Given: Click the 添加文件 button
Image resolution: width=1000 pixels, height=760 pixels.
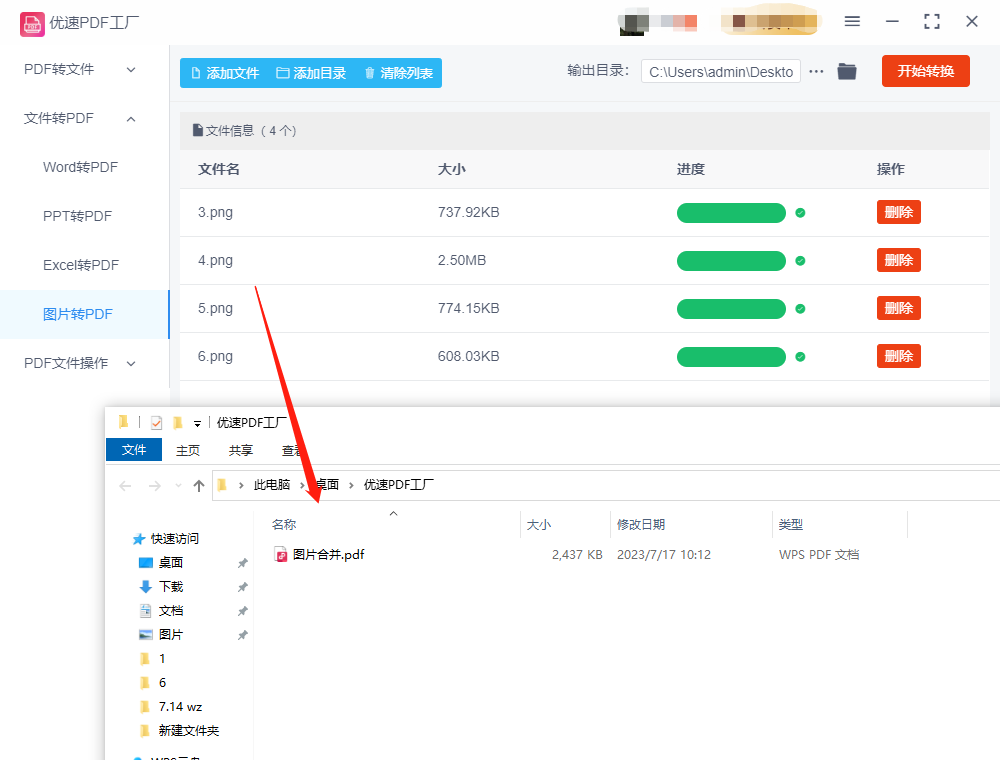Looking at the screenshot, I should click(225, 73).
